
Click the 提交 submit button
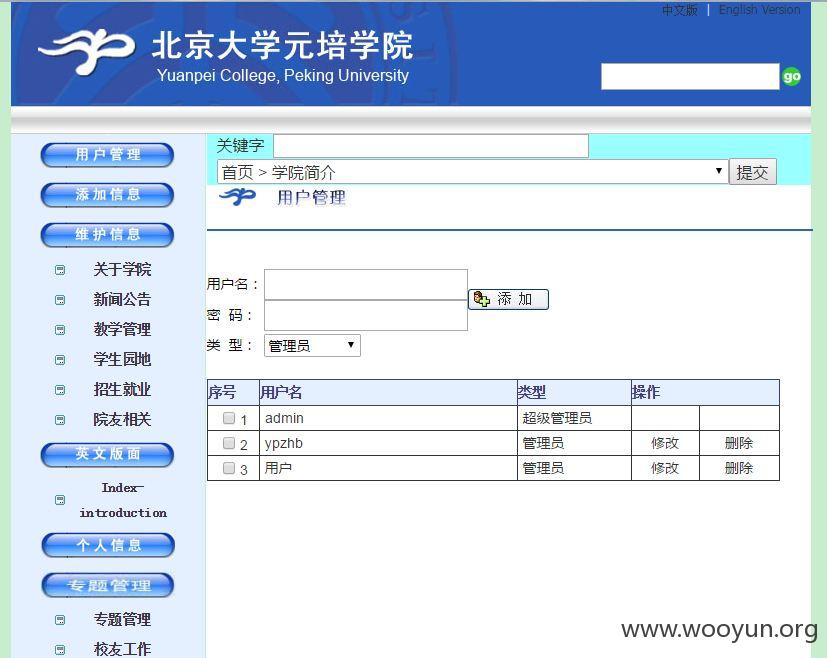753,172
